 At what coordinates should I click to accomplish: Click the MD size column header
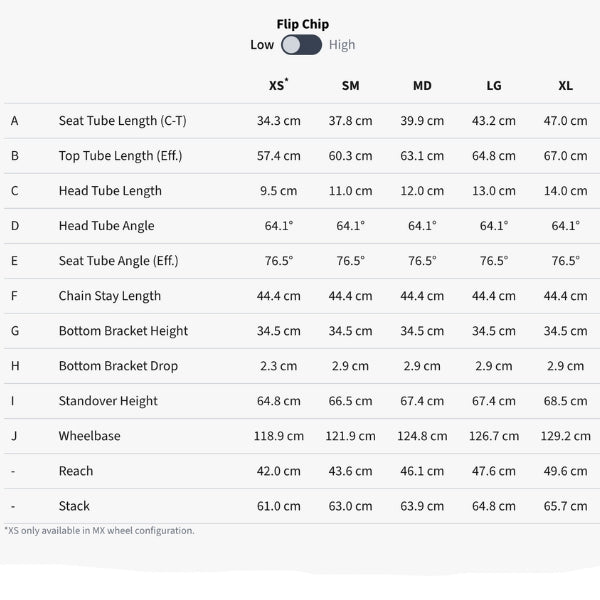coord(422,86)
